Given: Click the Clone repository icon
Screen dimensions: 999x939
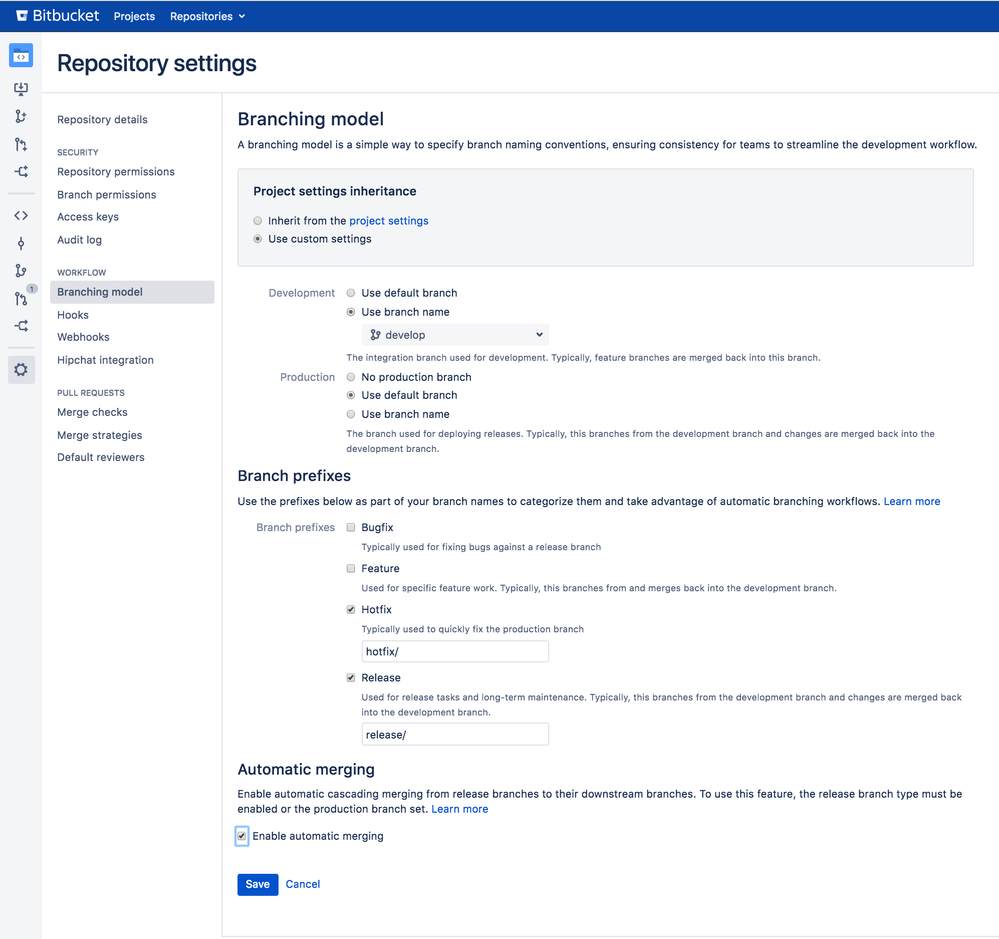Looking at the screenshot, I should click(x=21, y=89).
